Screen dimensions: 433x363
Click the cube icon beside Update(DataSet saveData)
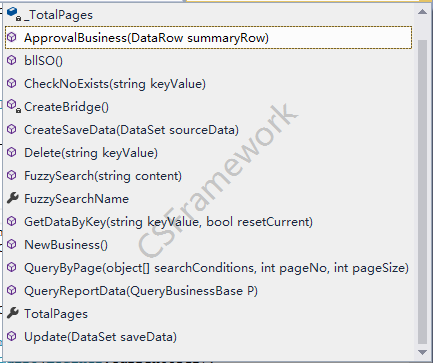pos(12,336)
